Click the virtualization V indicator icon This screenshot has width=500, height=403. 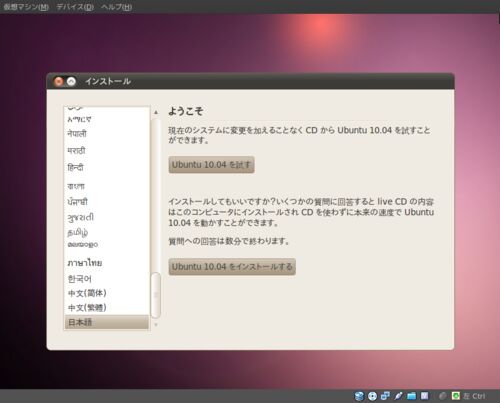point(424,396)
